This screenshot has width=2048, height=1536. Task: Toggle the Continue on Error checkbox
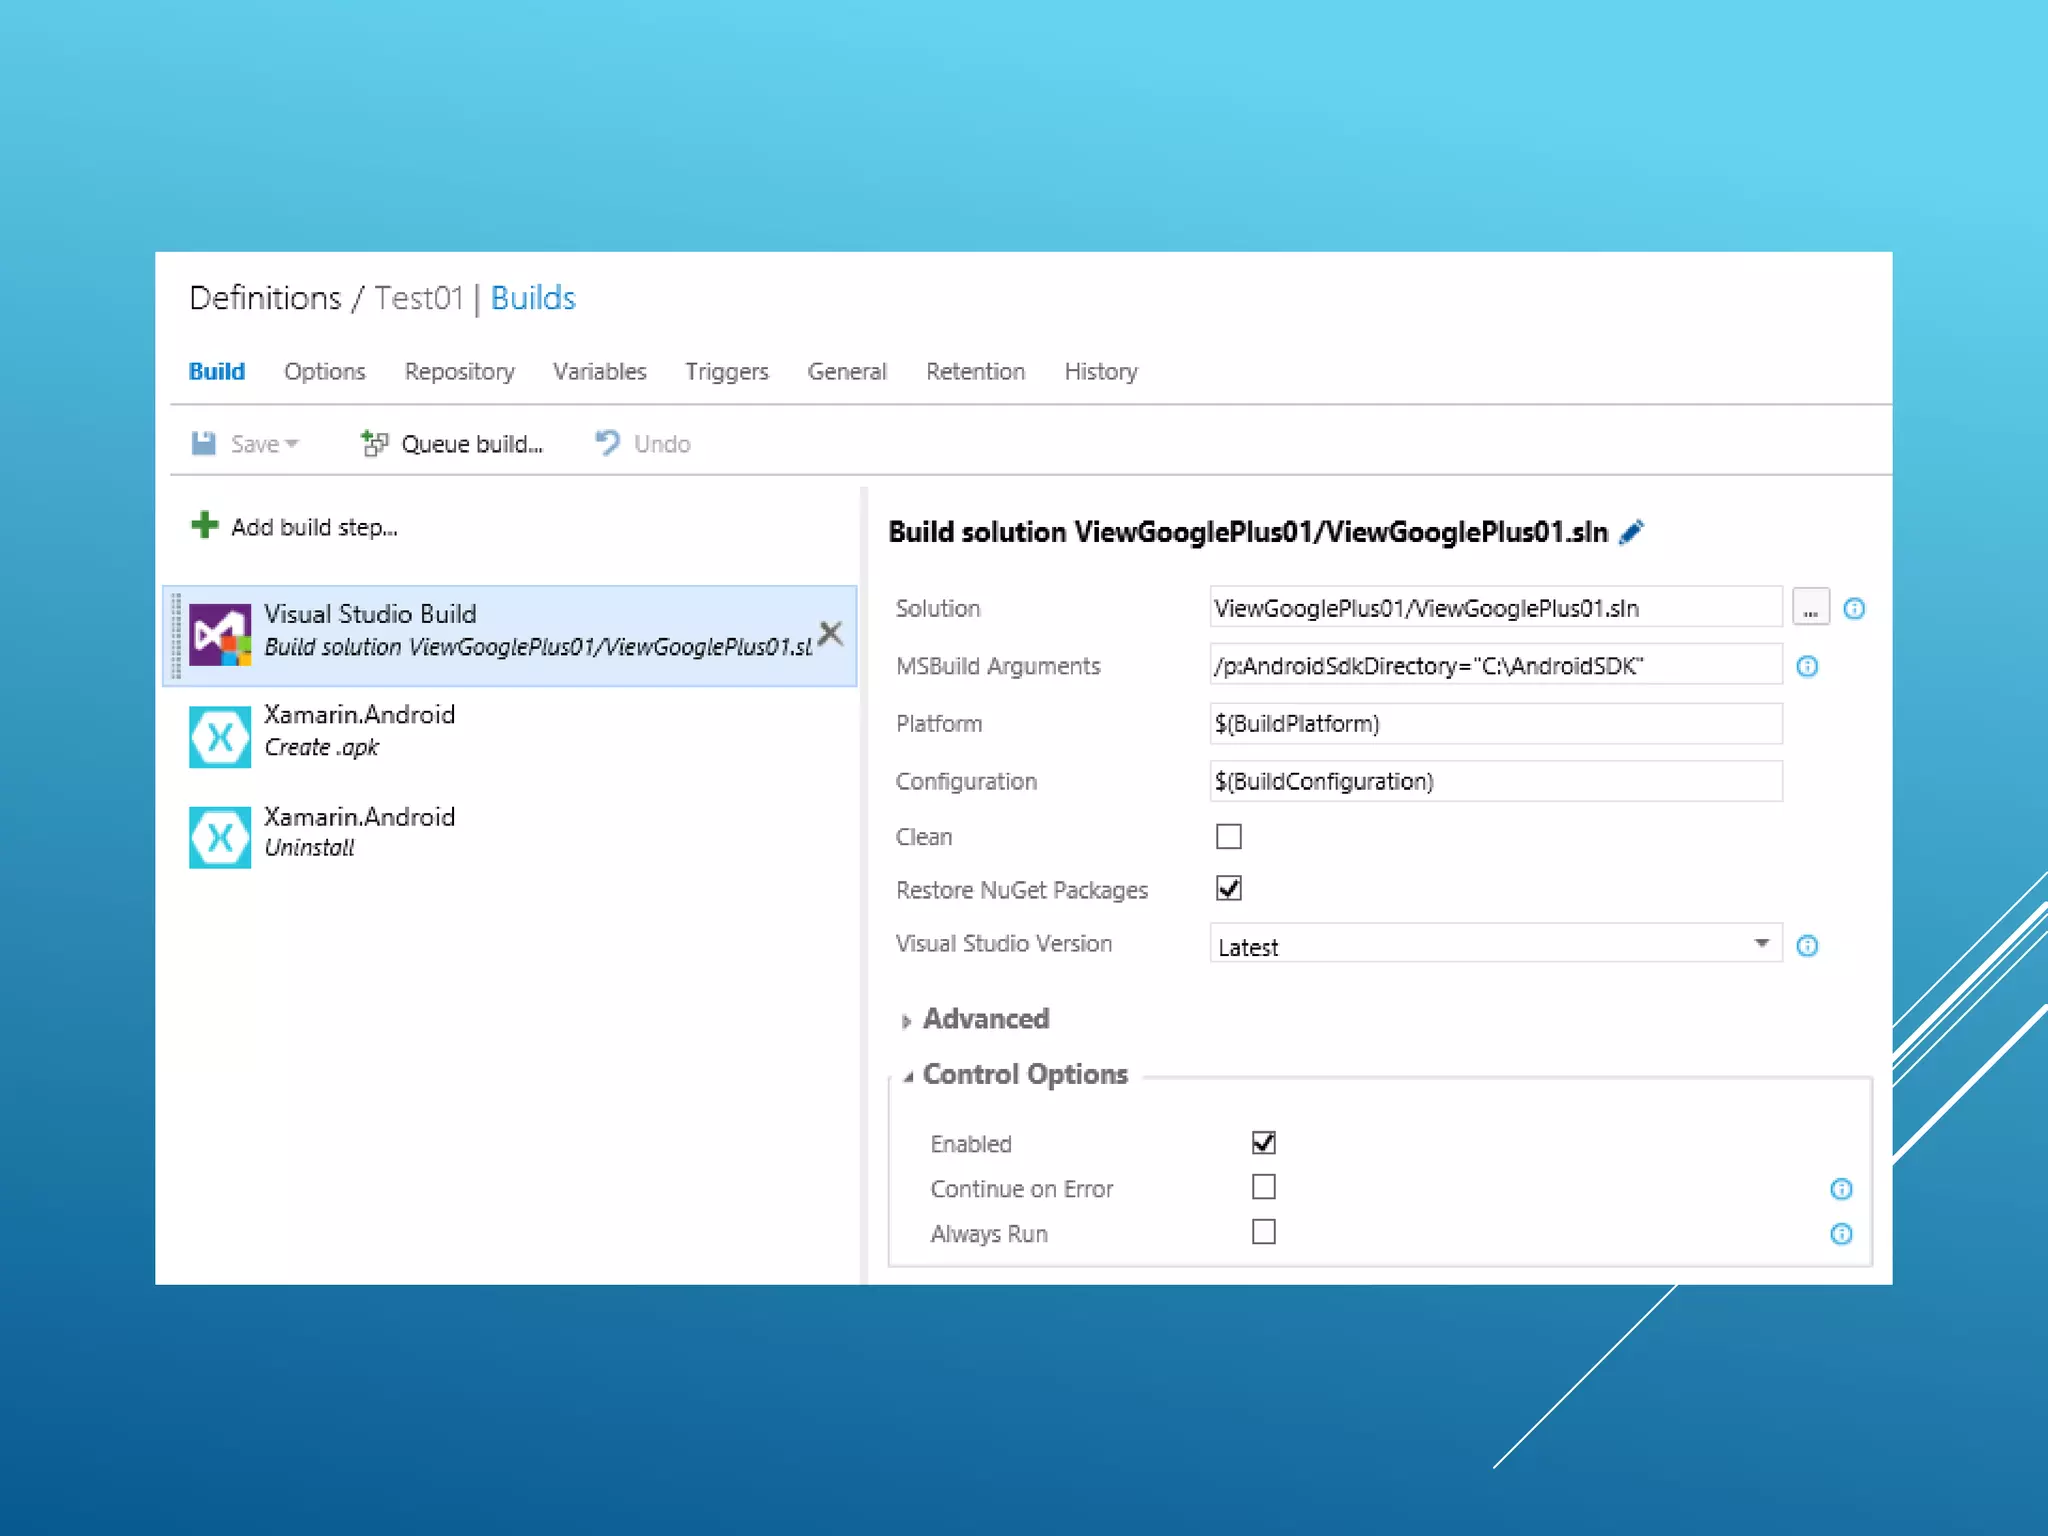point(1264,1187)
